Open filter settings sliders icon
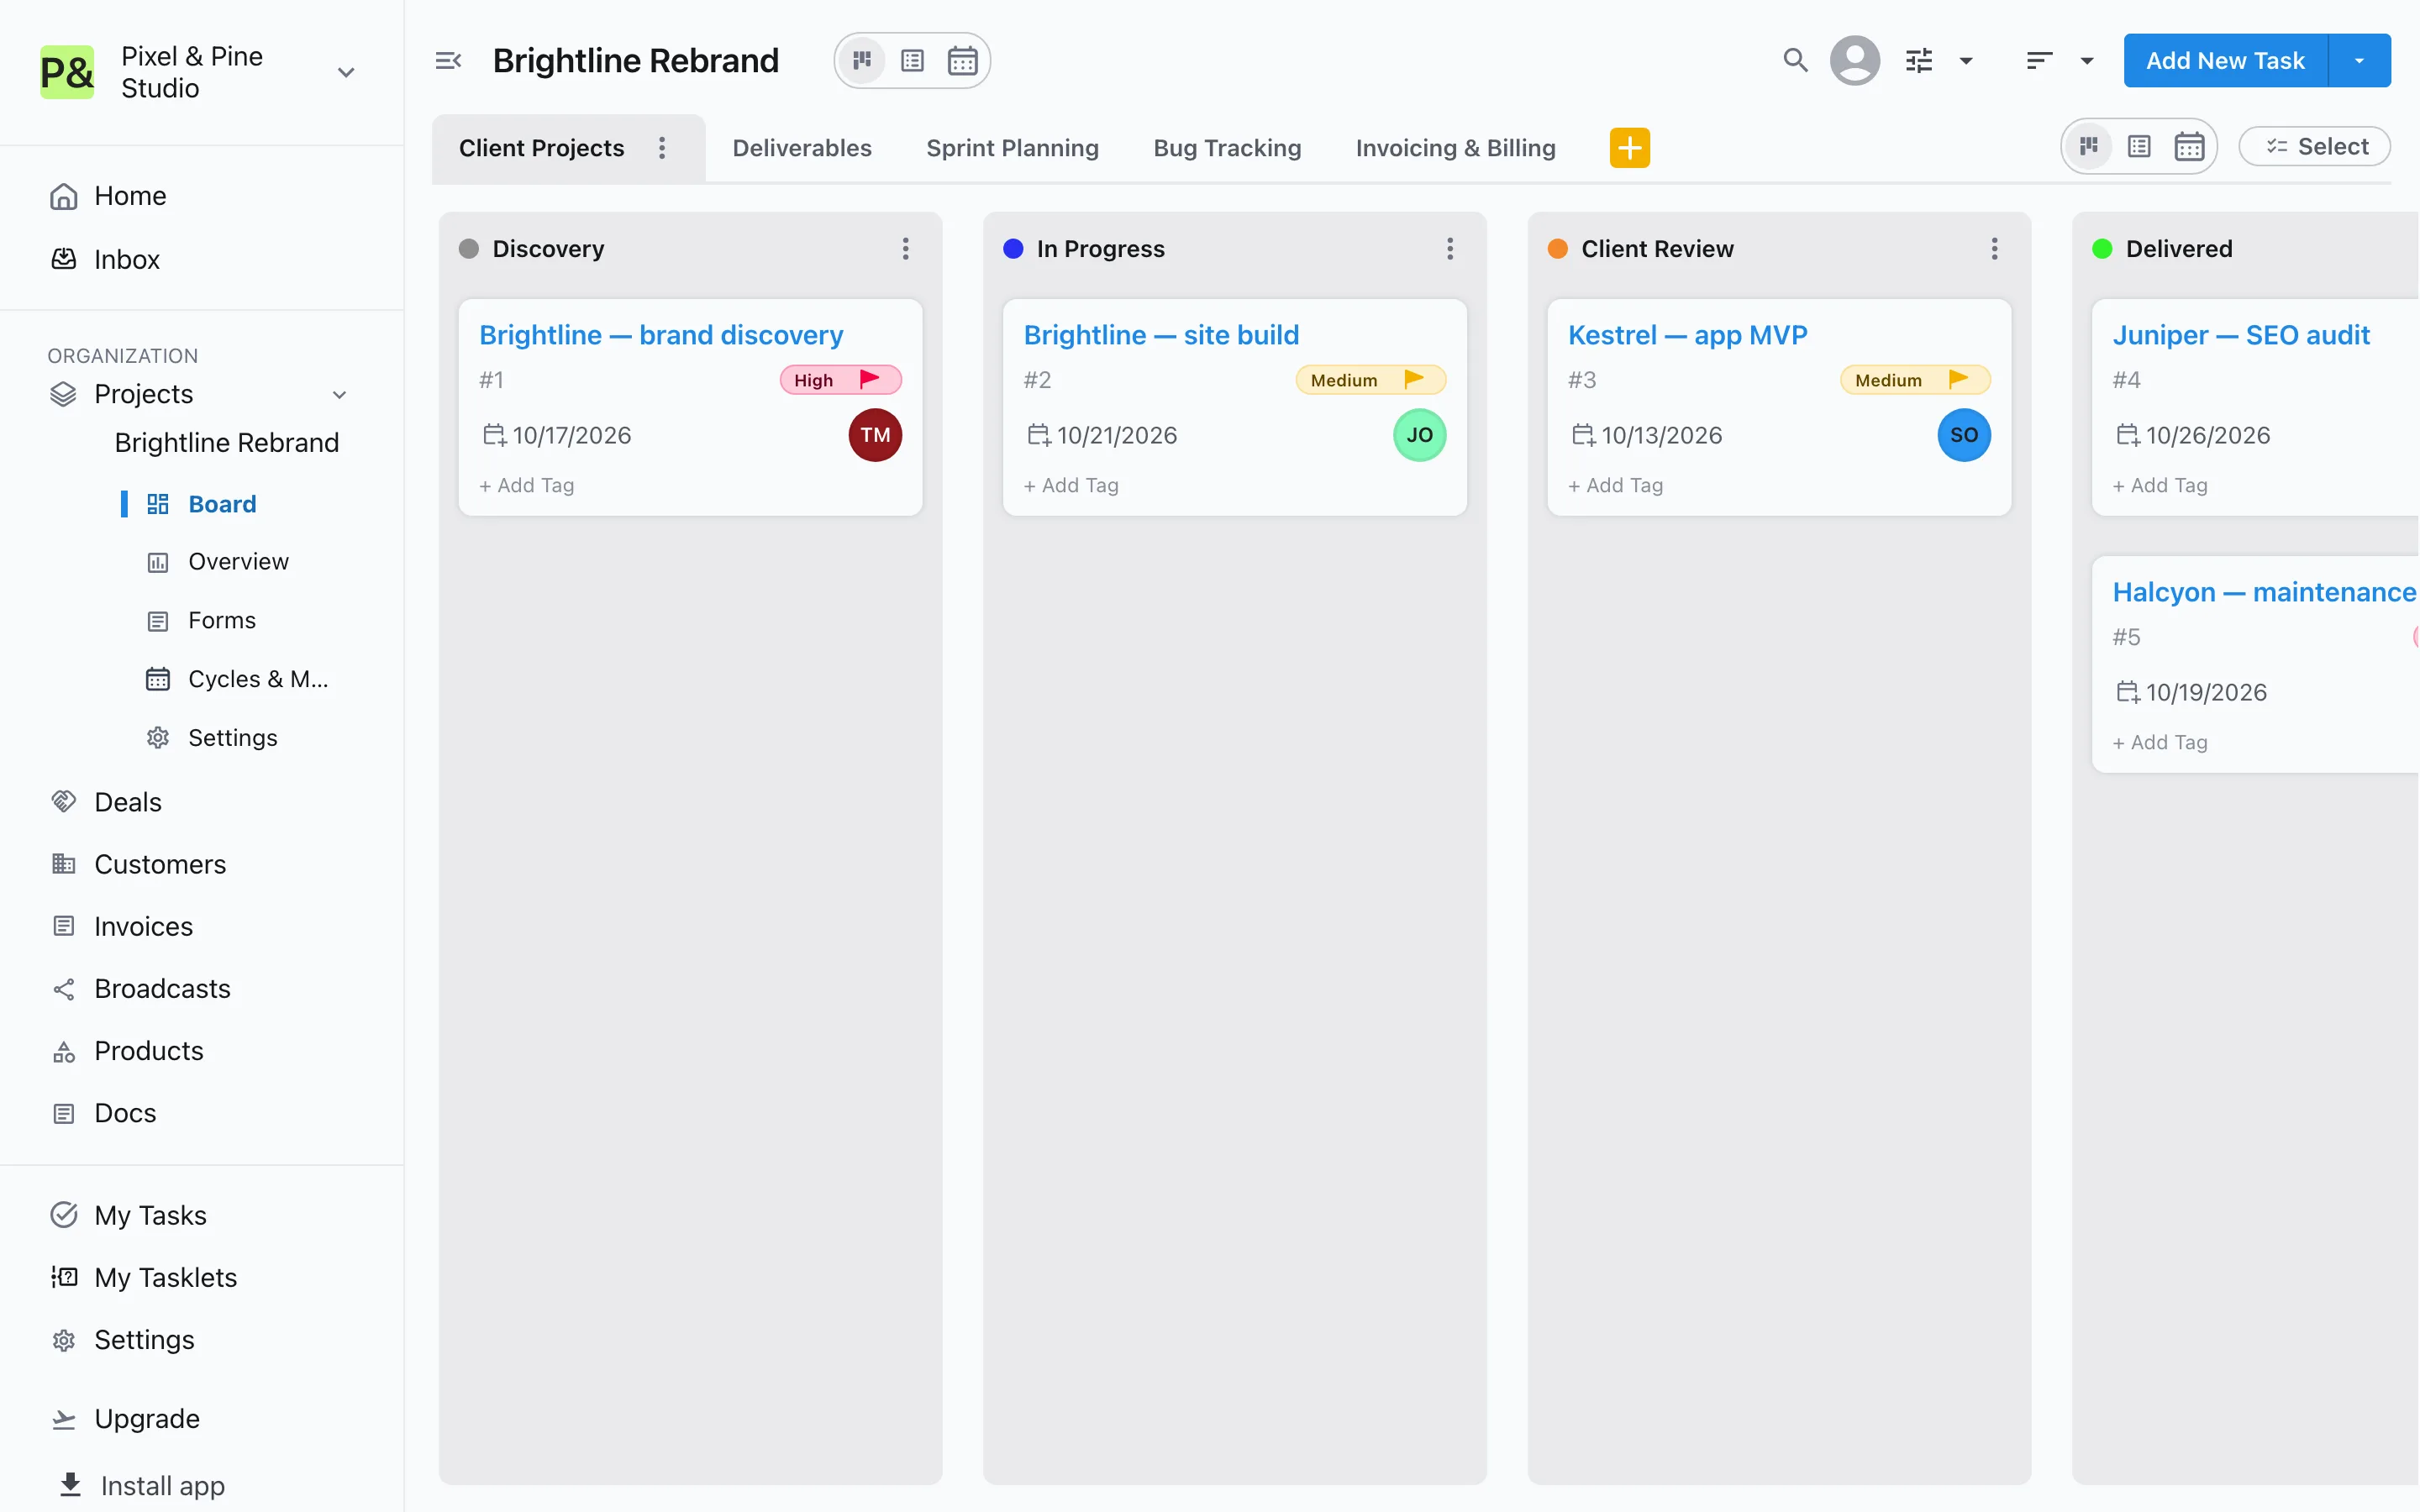 pos(1919,61)
